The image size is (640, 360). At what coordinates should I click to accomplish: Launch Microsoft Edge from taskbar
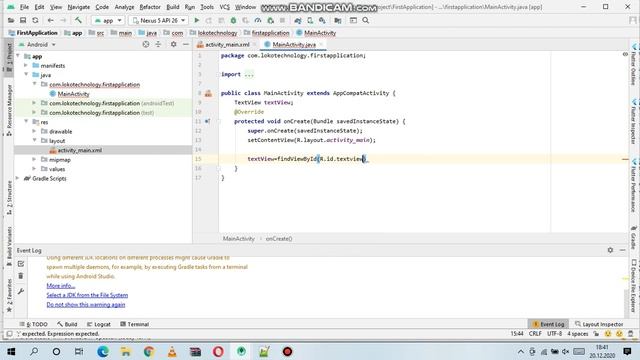click(x=103, y=351)
